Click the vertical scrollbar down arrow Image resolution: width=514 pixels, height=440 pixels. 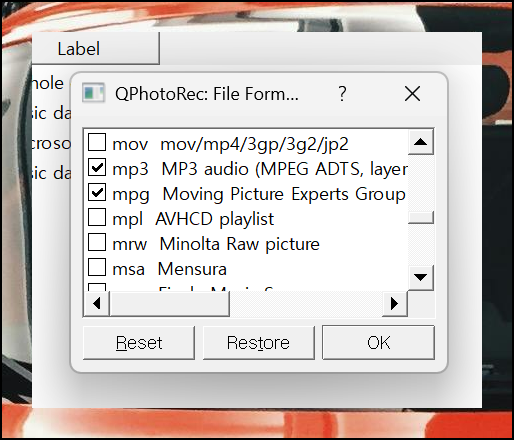click(421, 277)
